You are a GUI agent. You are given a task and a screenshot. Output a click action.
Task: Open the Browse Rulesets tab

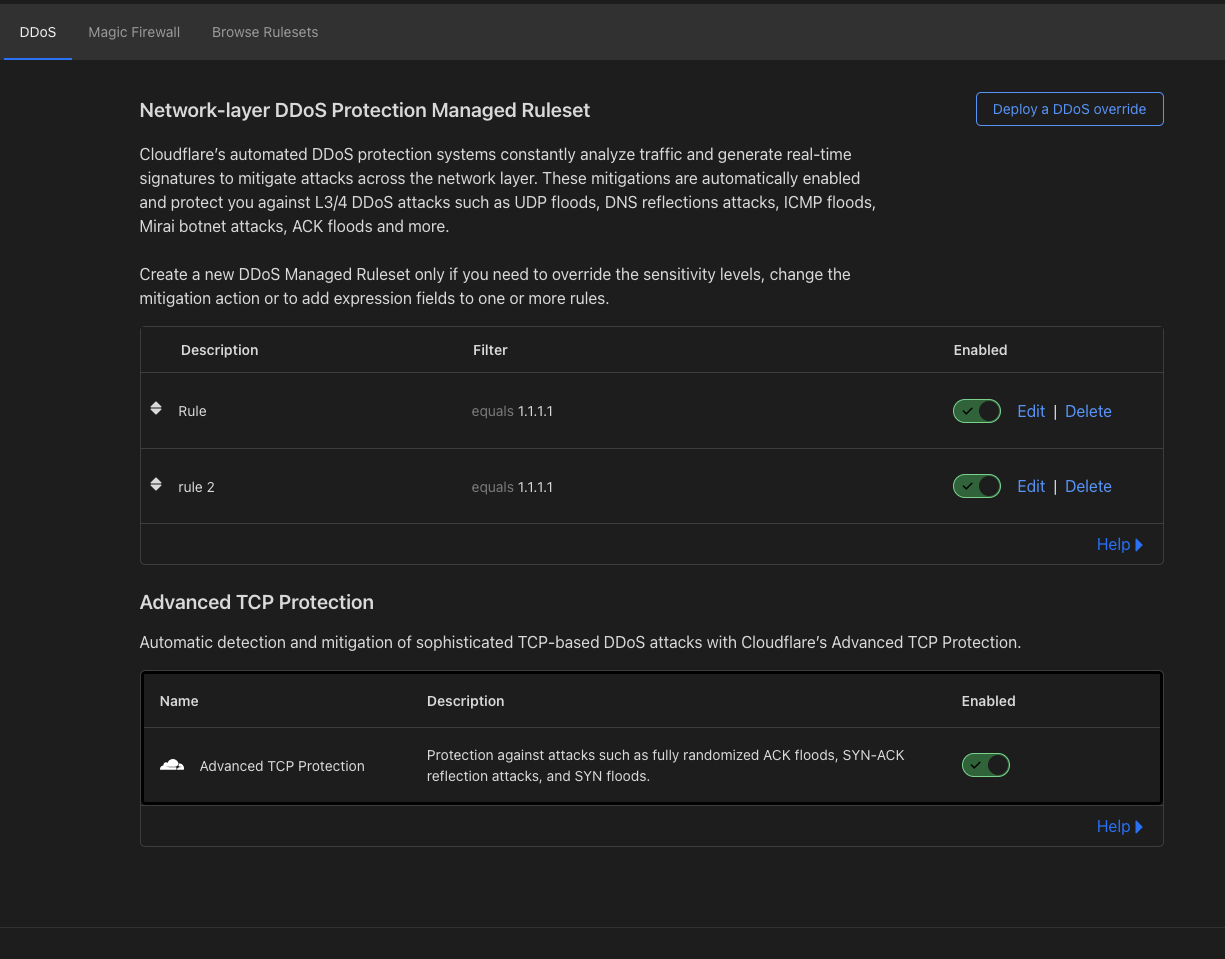[x=265, y=32]
